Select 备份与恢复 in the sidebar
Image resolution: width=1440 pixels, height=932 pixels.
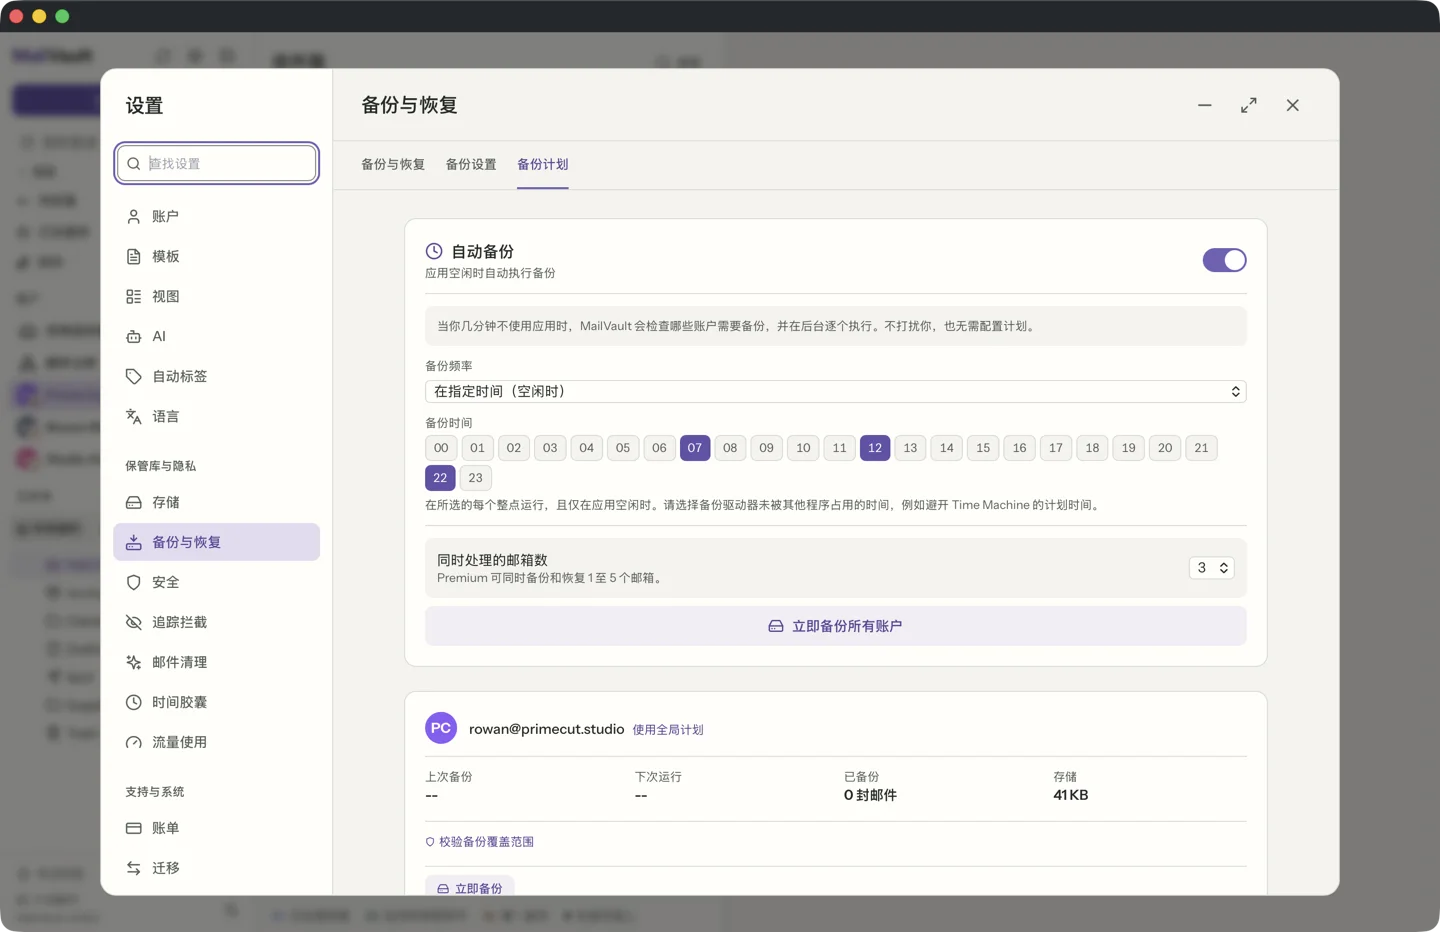pos(216,542)
